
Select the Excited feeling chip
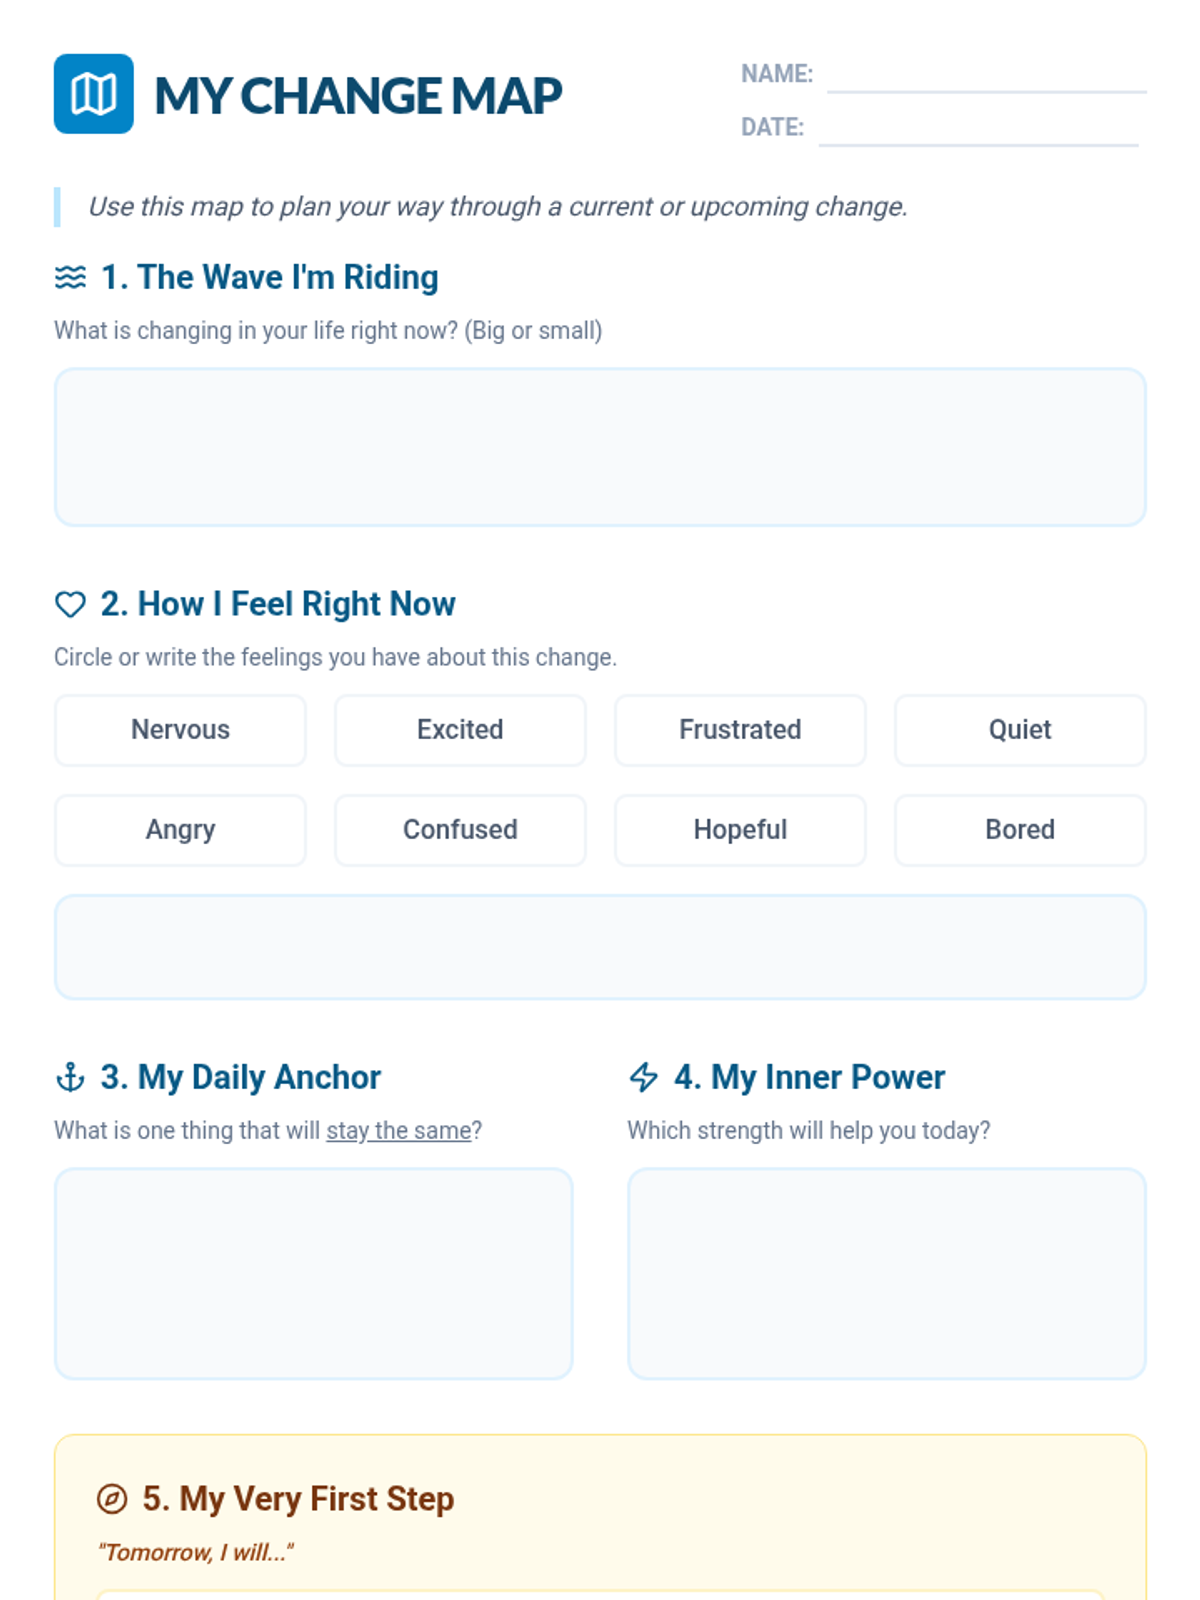point(460,730)
